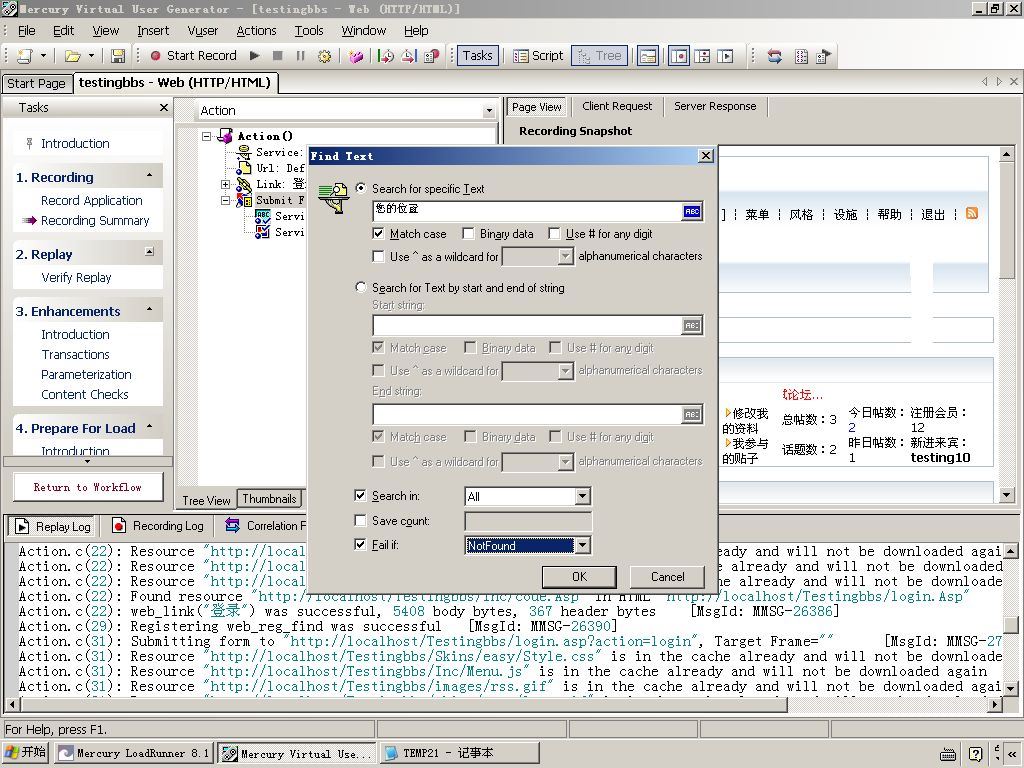The image size is (1024, 768).
Task: Save the script with the floppy disk icon
Action: (118, 56)
